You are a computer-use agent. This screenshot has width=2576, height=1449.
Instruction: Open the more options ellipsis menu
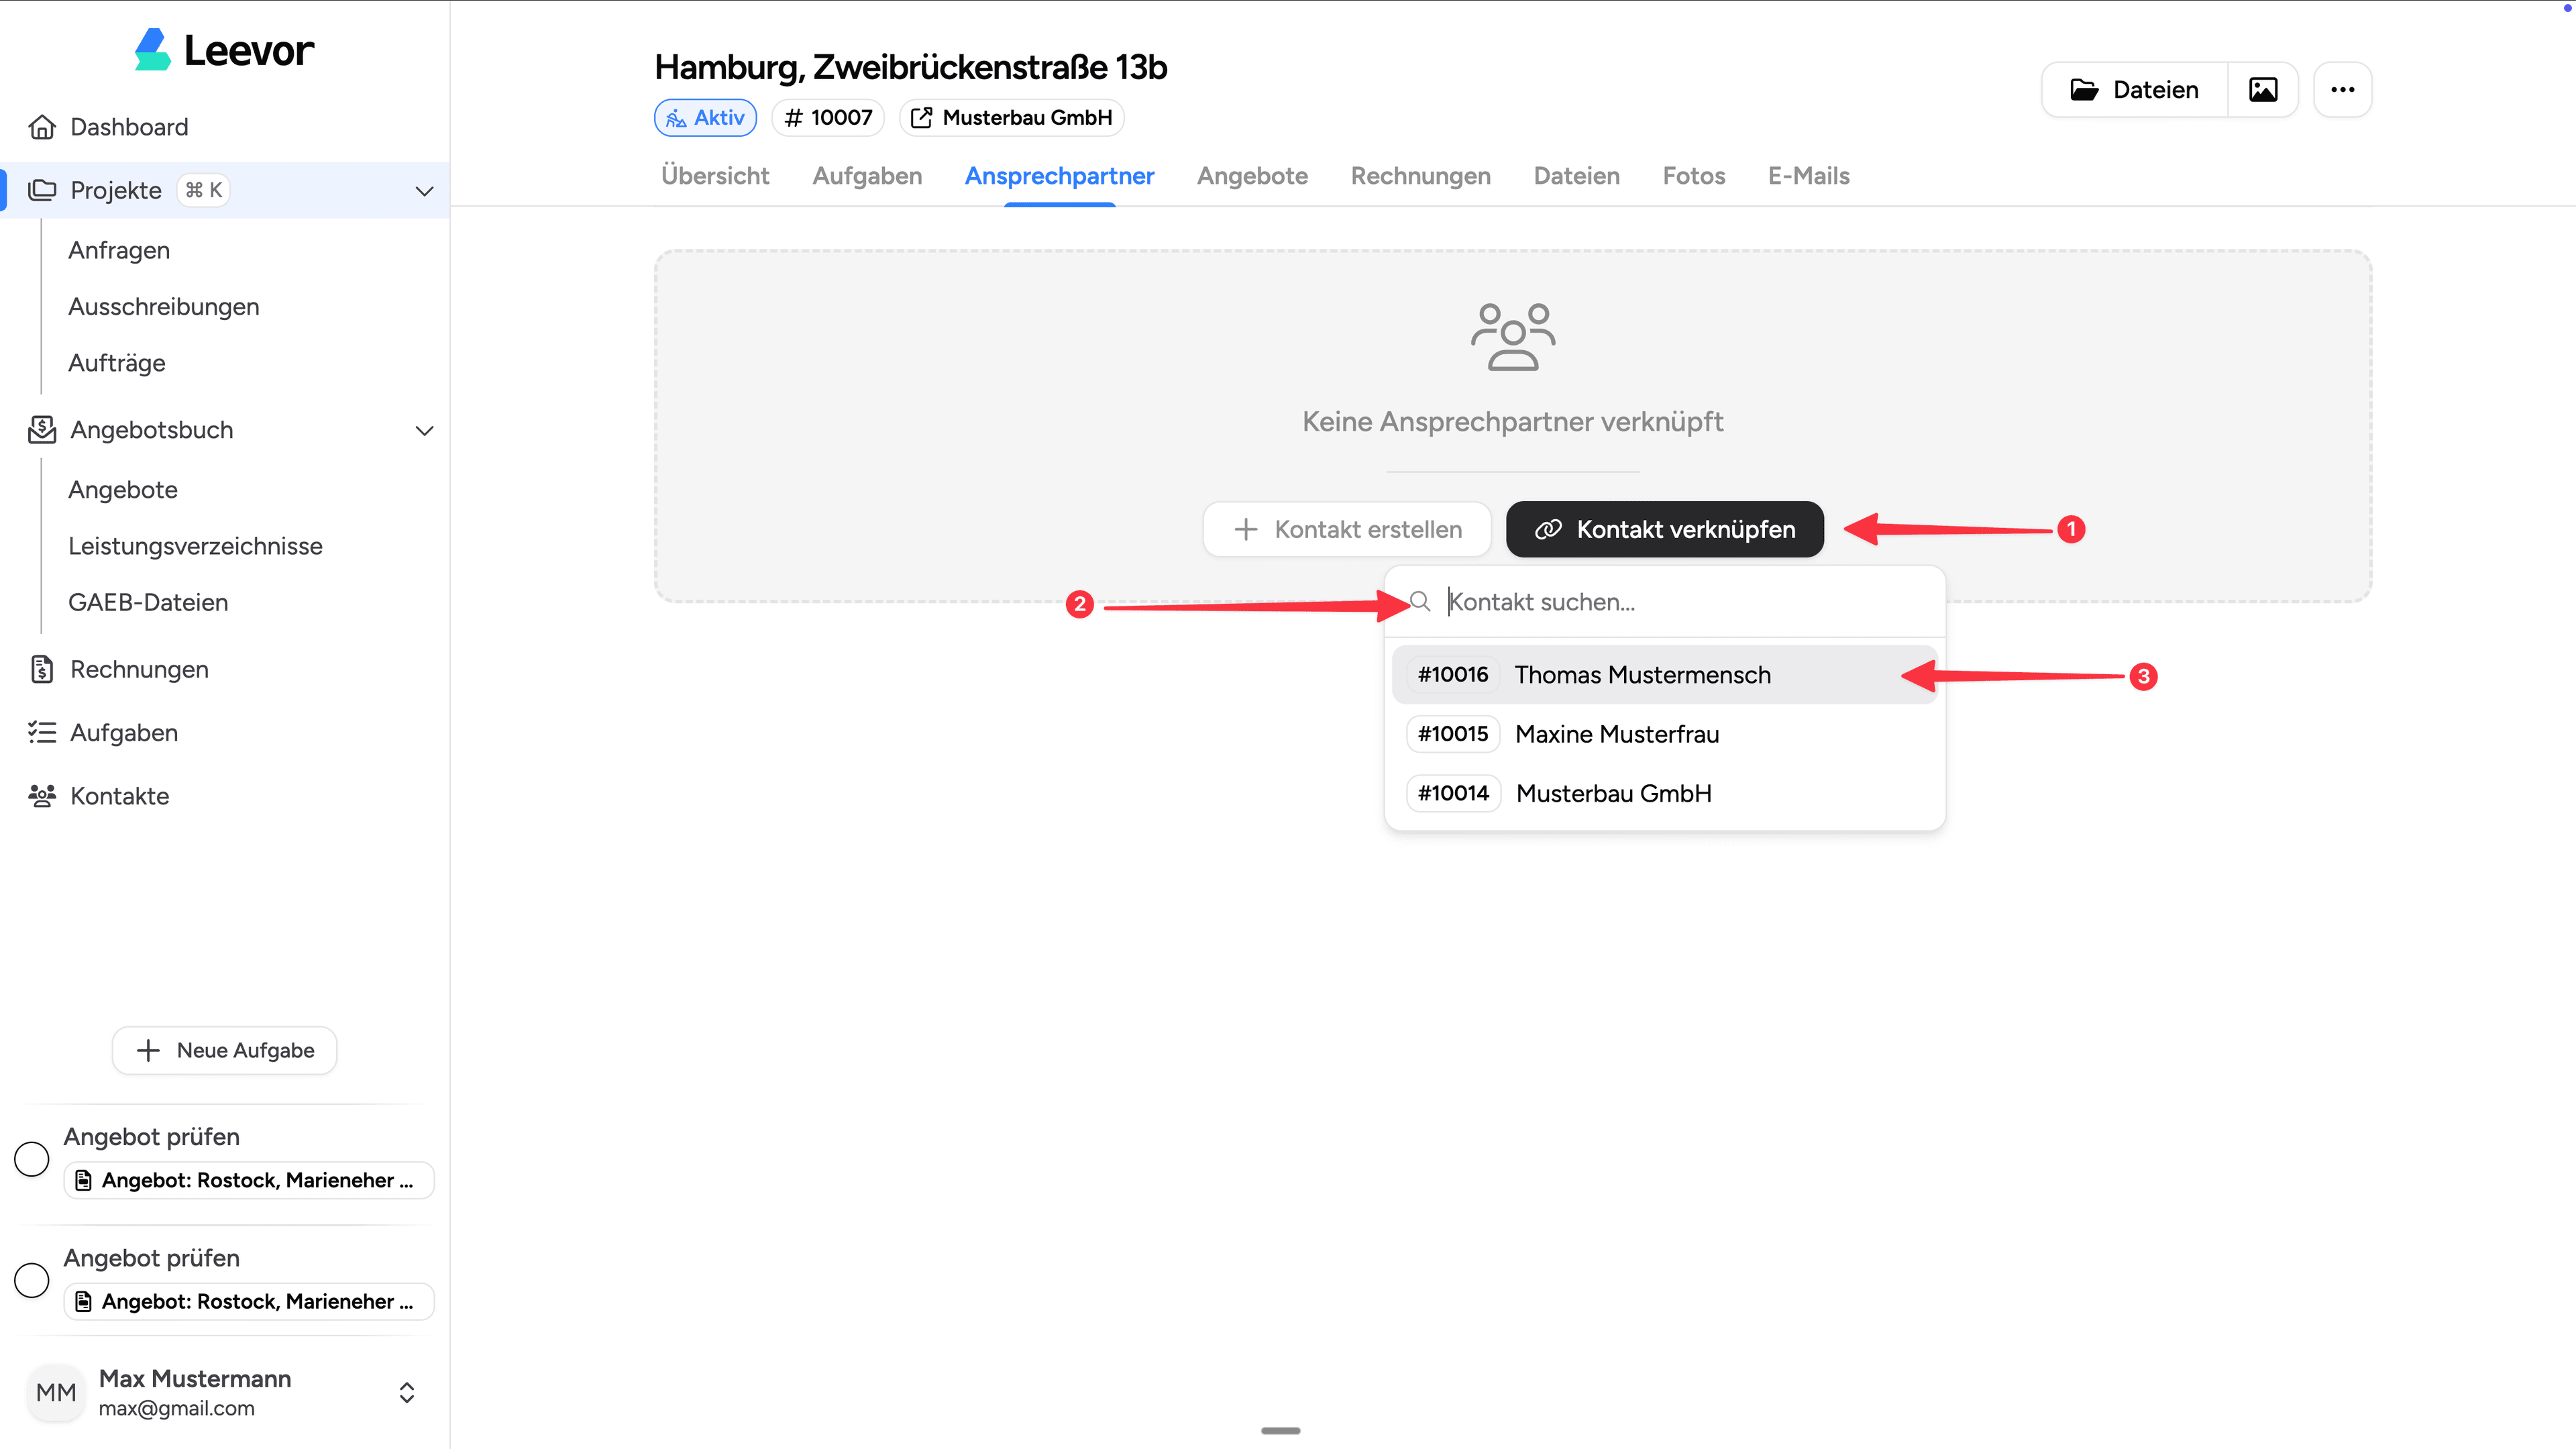point(2343,89)
